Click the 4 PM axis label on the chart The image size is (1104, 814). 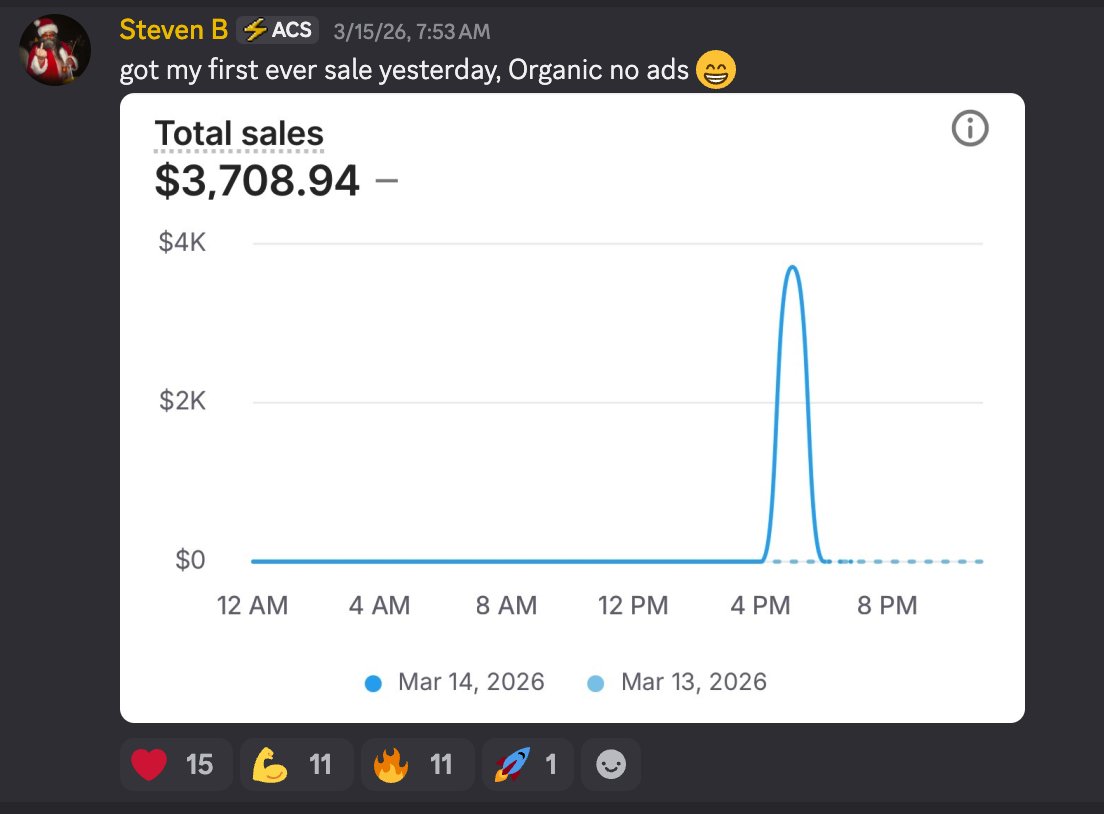(x=761, y=605)
